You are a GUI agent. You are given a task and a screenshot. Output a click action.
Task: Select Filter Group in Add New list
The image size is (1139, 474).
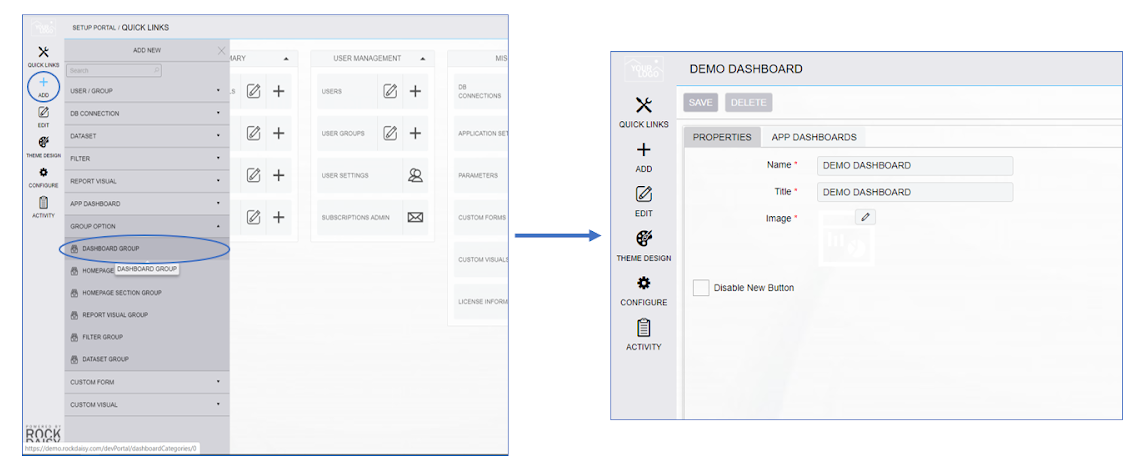[x=147, y=337]
